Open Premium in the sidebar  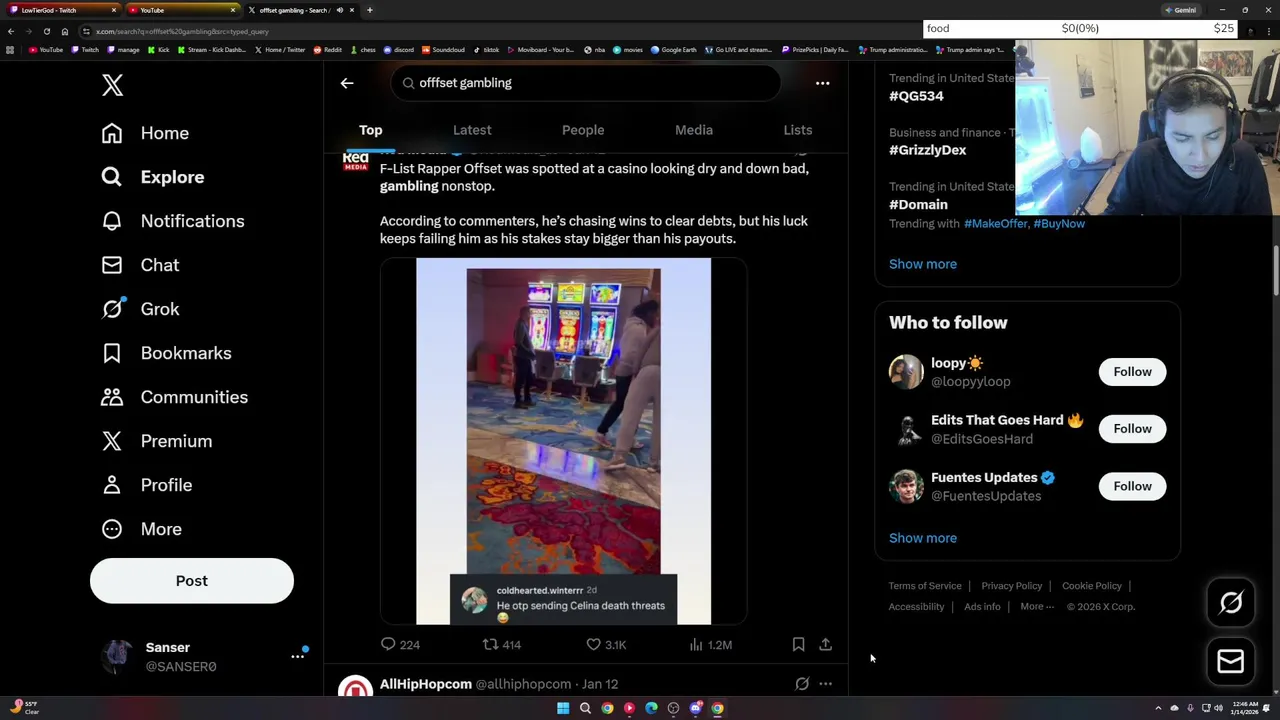pyautogui.click(x=156, y=441)
